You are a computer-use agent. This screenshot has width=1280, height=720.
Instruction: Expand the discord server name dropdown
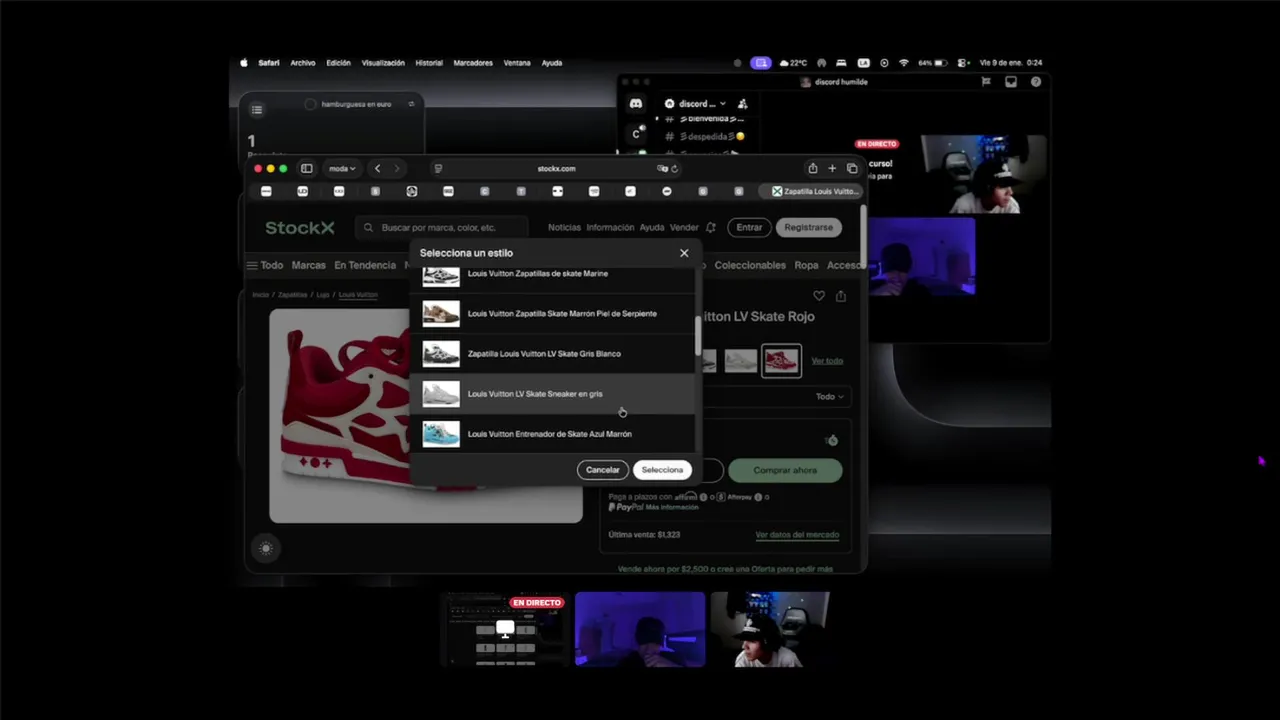click(703, 104)
